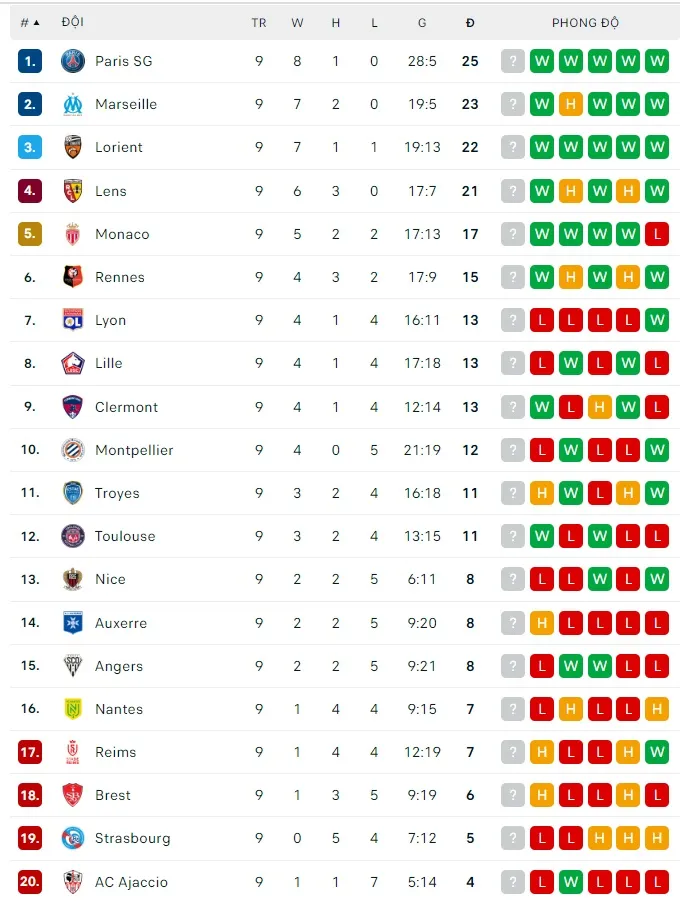
Task: Open the AC Ajaccio team crest
Action: (x=72, y=882)
